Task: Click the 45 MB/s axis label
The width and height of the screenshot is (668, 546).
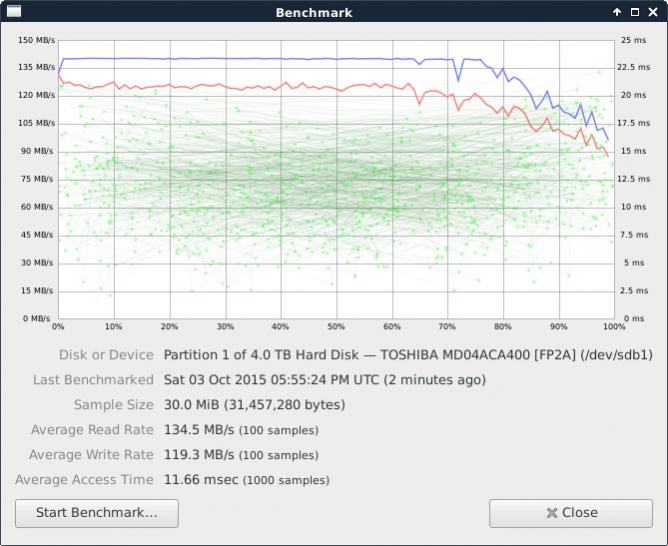Action: tap(37, 235)
